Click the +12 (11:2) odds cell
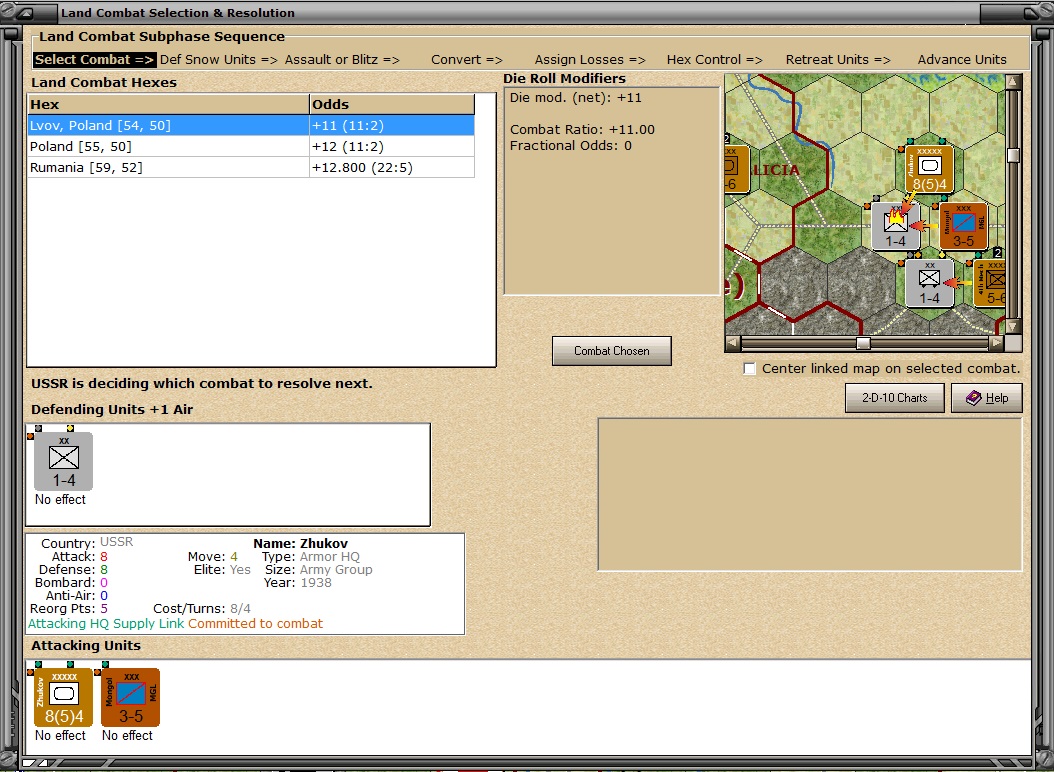 pyautogui.click(x=392, y=147)
